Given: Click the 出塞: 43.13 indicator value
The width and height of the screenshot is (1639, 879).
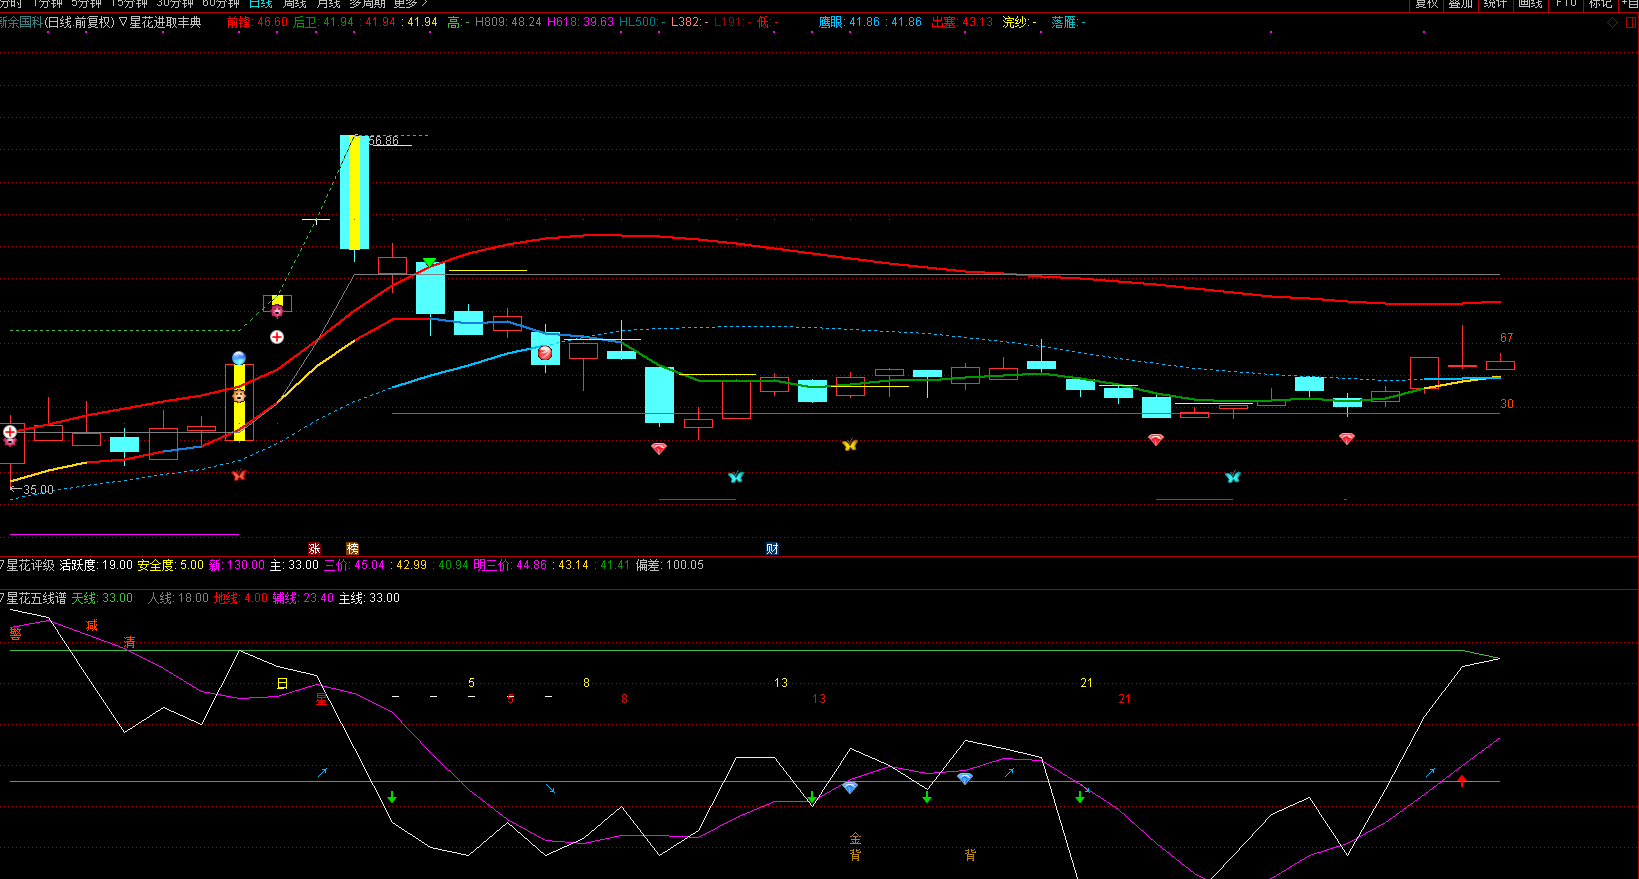Looking at the screenshot, I should tap(962, 22).
